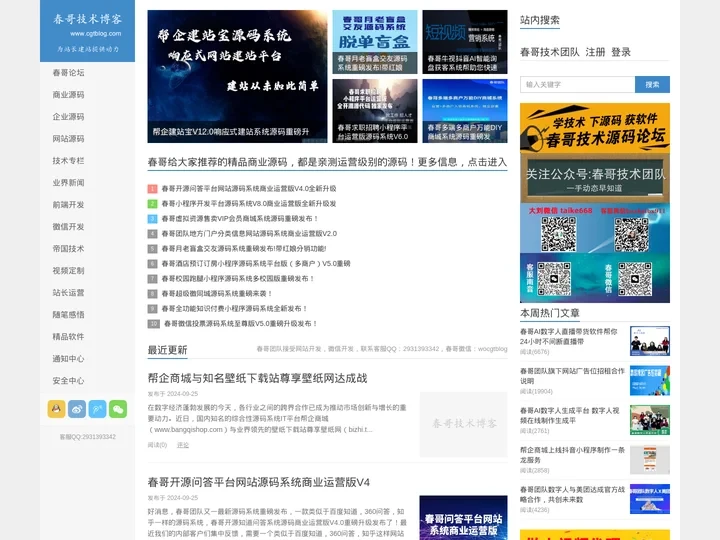The width and height of the screenshot is (720, 540).
Task: Click the 关注公众号:春哥技术团队 chalkboard banner
Action: pyautogui.click(x=595, y=178)
